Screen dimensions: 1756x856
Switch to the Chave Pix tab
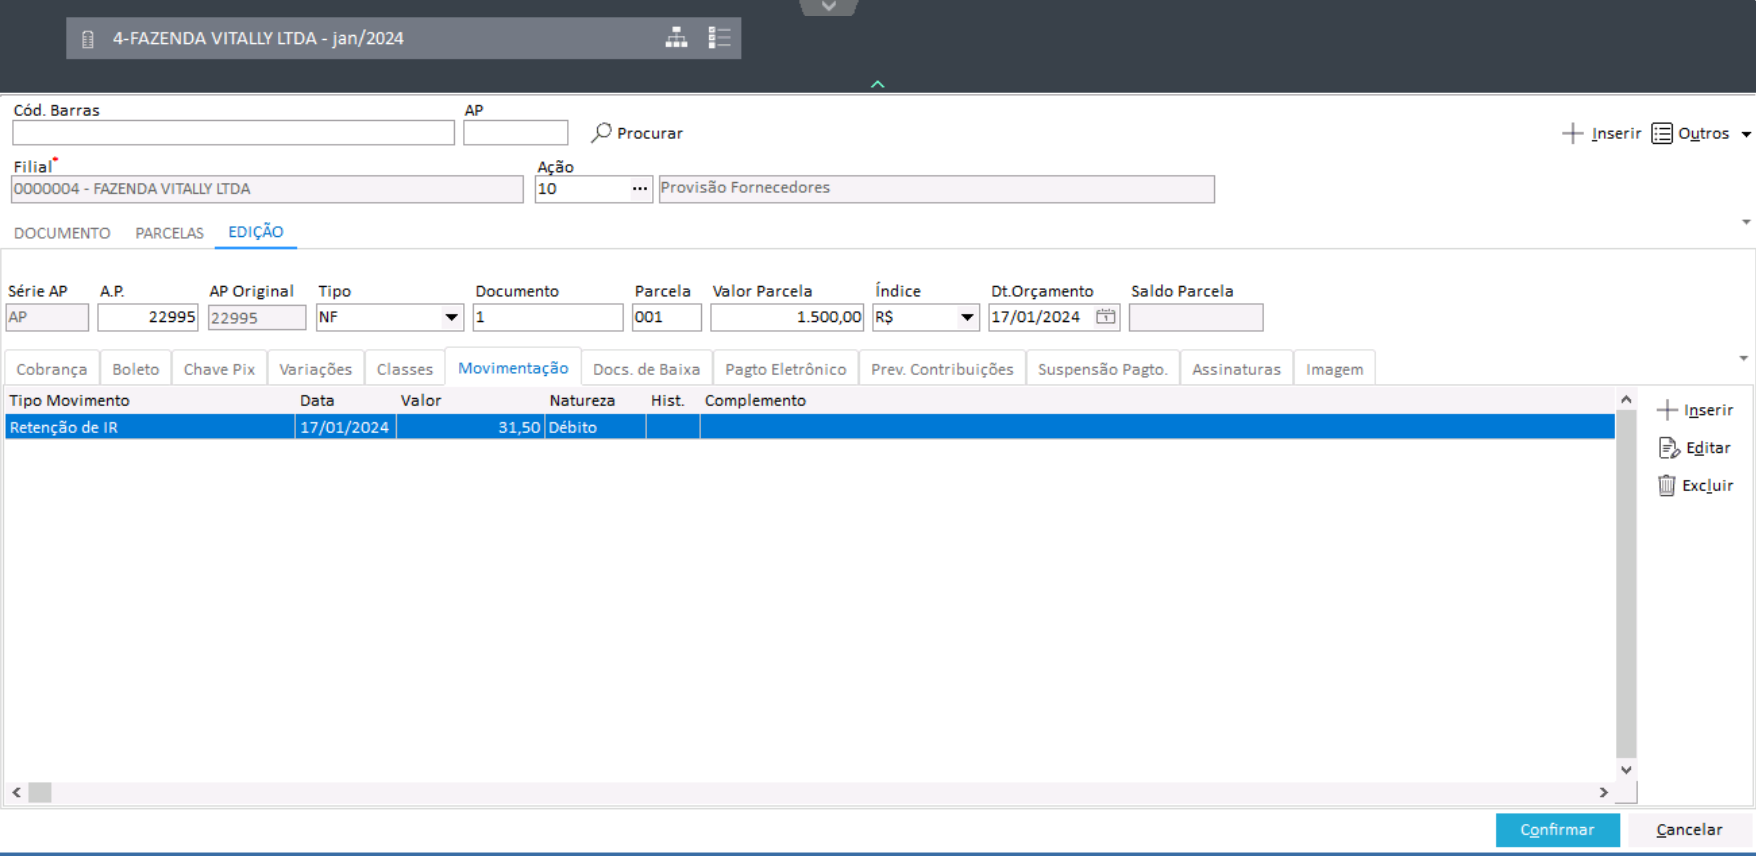[x=219, y=369]
